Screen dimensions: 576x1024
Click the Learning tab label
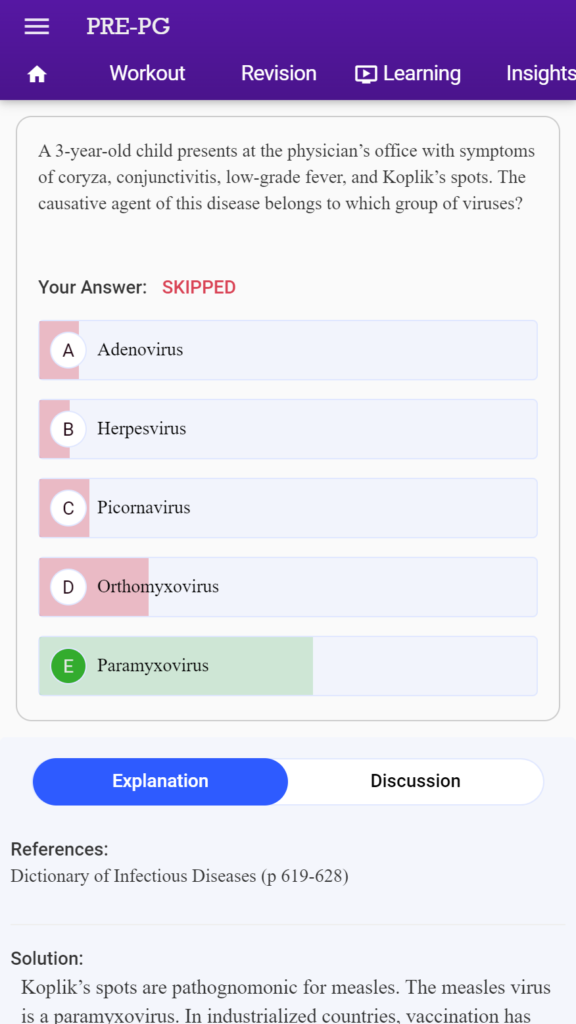(x=421, y=73)
